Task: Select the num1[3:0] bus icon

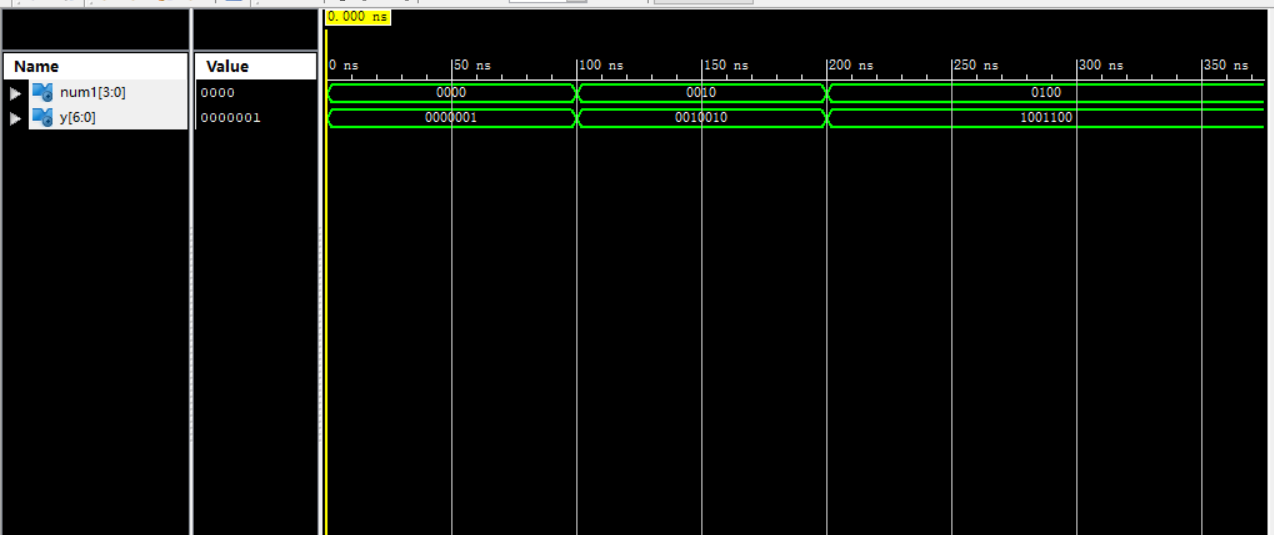Action: coord(42,92)
